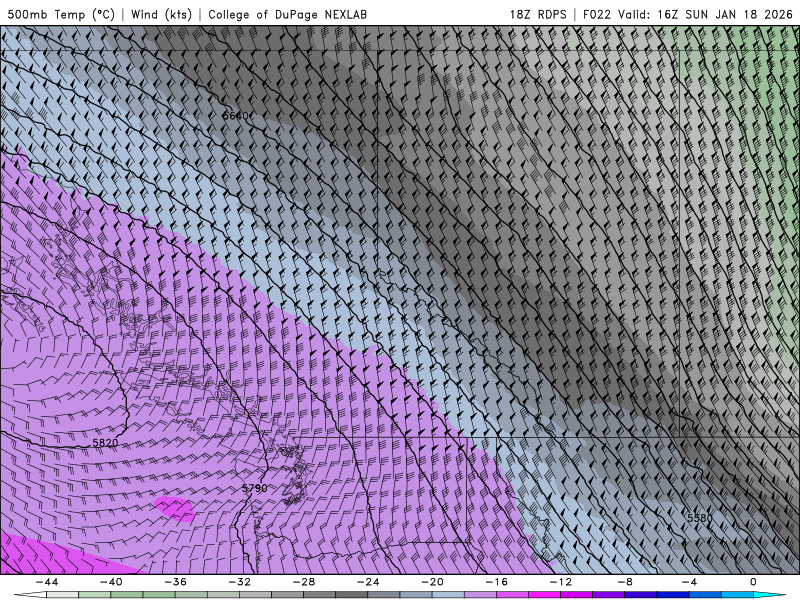Click the "F022" forecast hour text
This screenshot has width=800, height=600.
coord(596,14)
